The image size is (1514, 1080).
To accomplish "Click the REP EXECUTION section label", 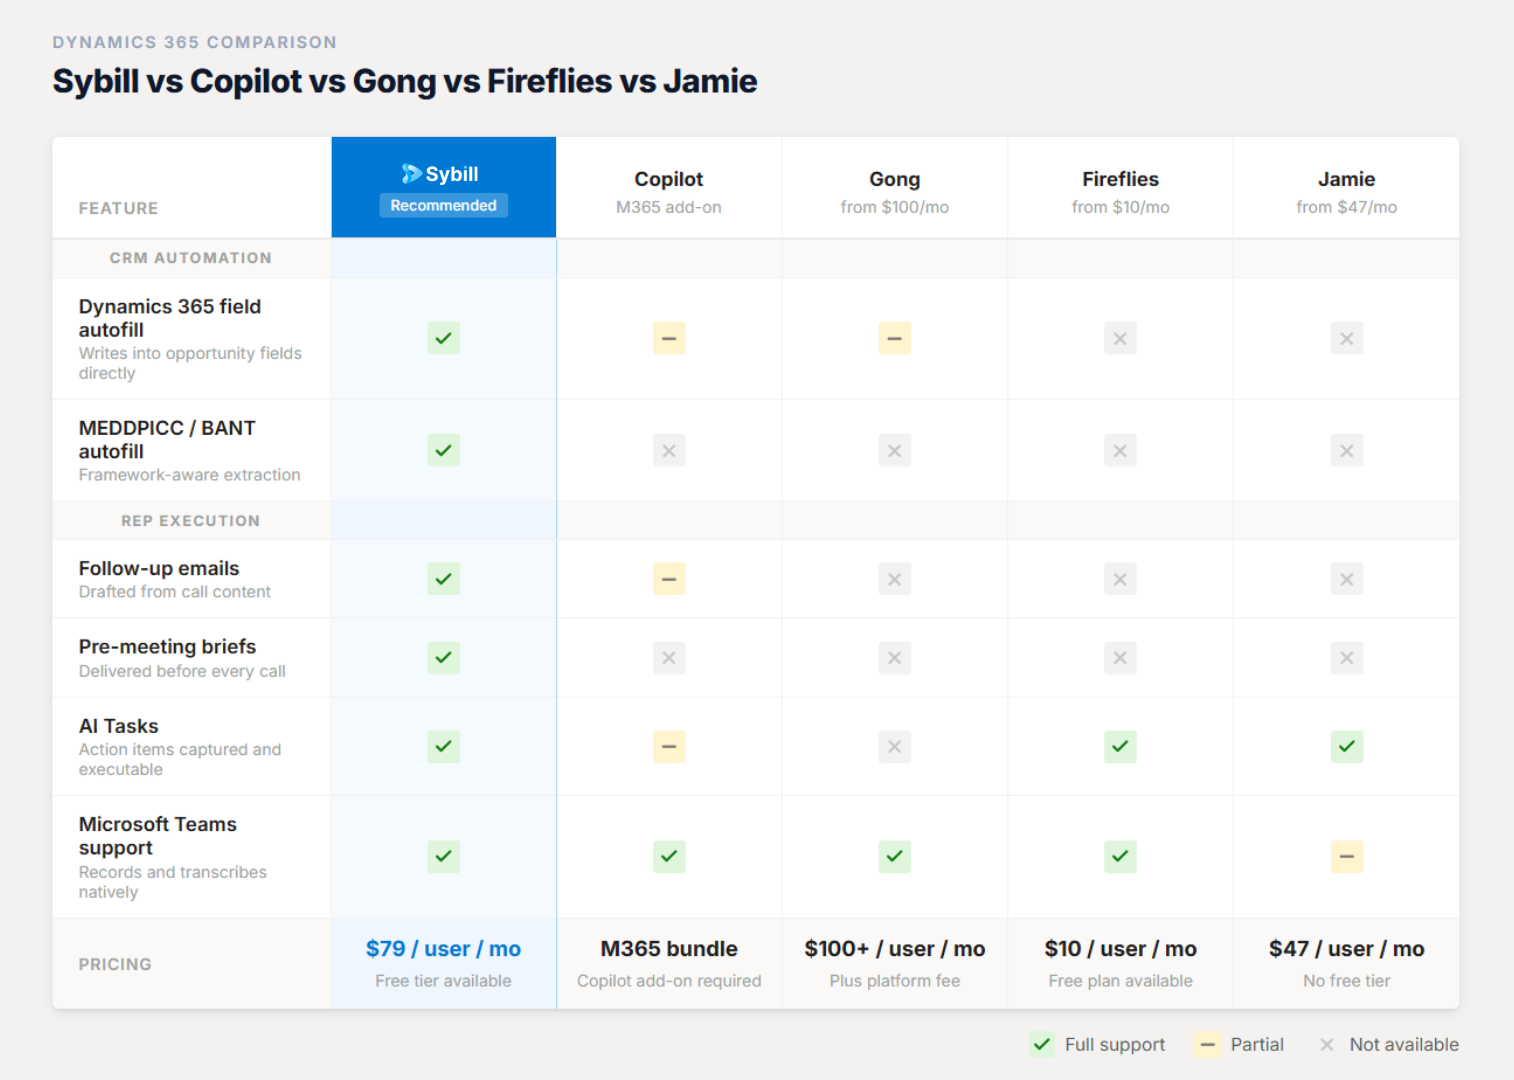I will [x=190, y=521].
